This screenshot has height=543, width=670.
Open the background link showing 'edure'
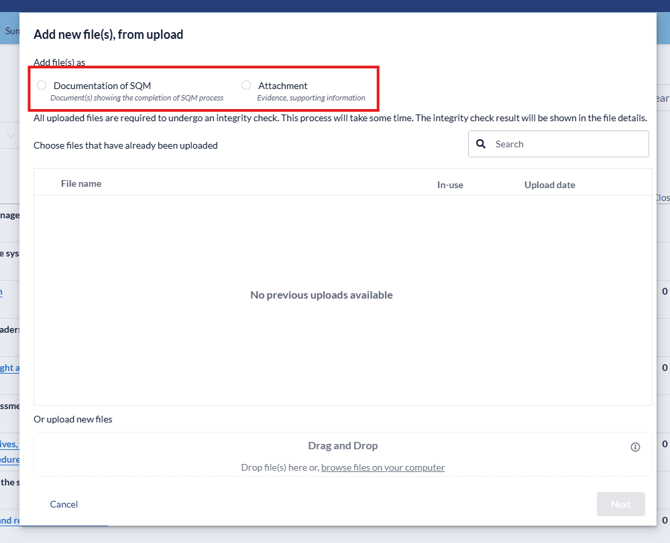click(x=9, y=461)
